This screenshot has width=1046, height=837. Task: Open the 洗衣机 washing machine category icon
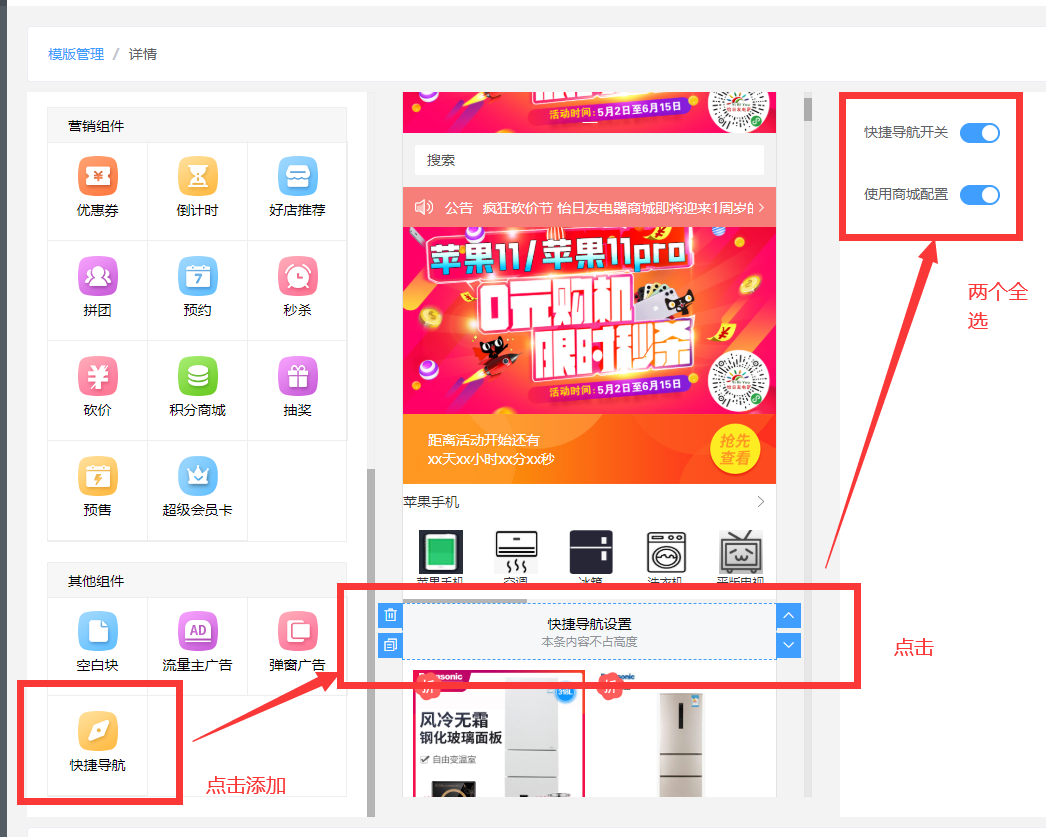666,552
